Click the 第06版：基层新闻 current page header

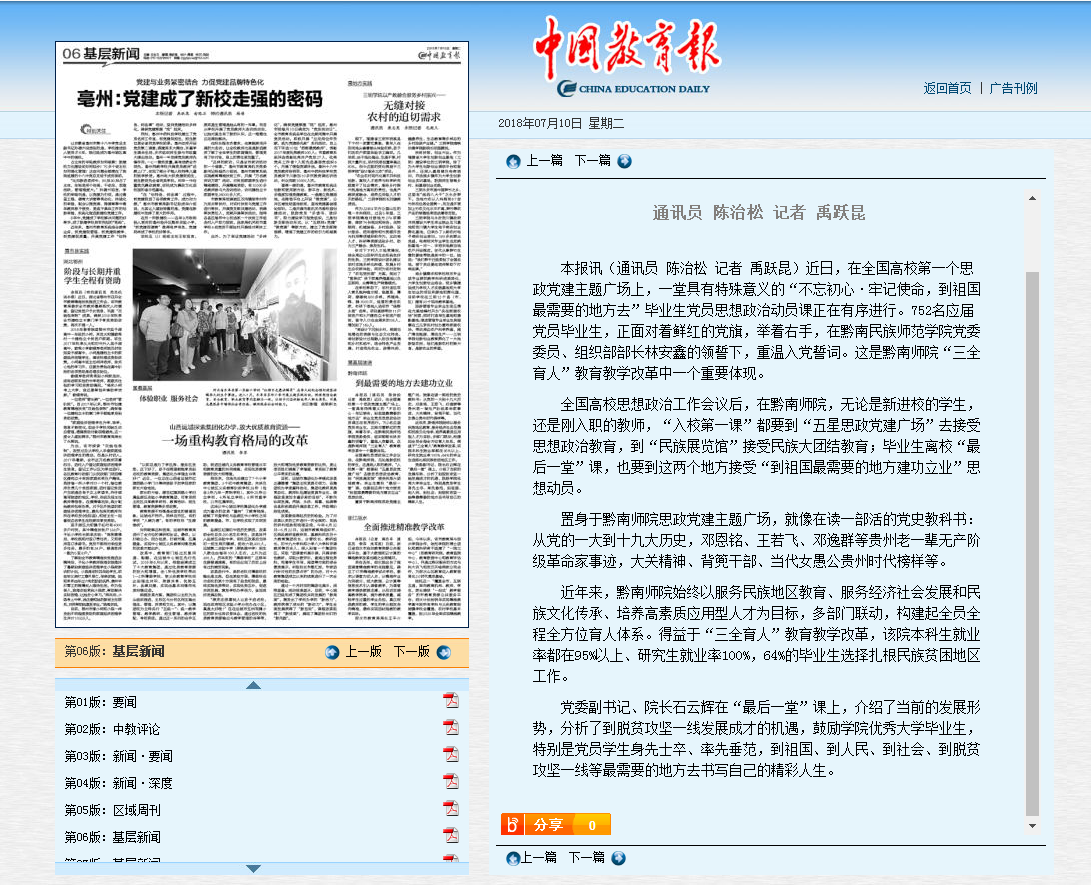pyautogui.click(x=115, y=651)
